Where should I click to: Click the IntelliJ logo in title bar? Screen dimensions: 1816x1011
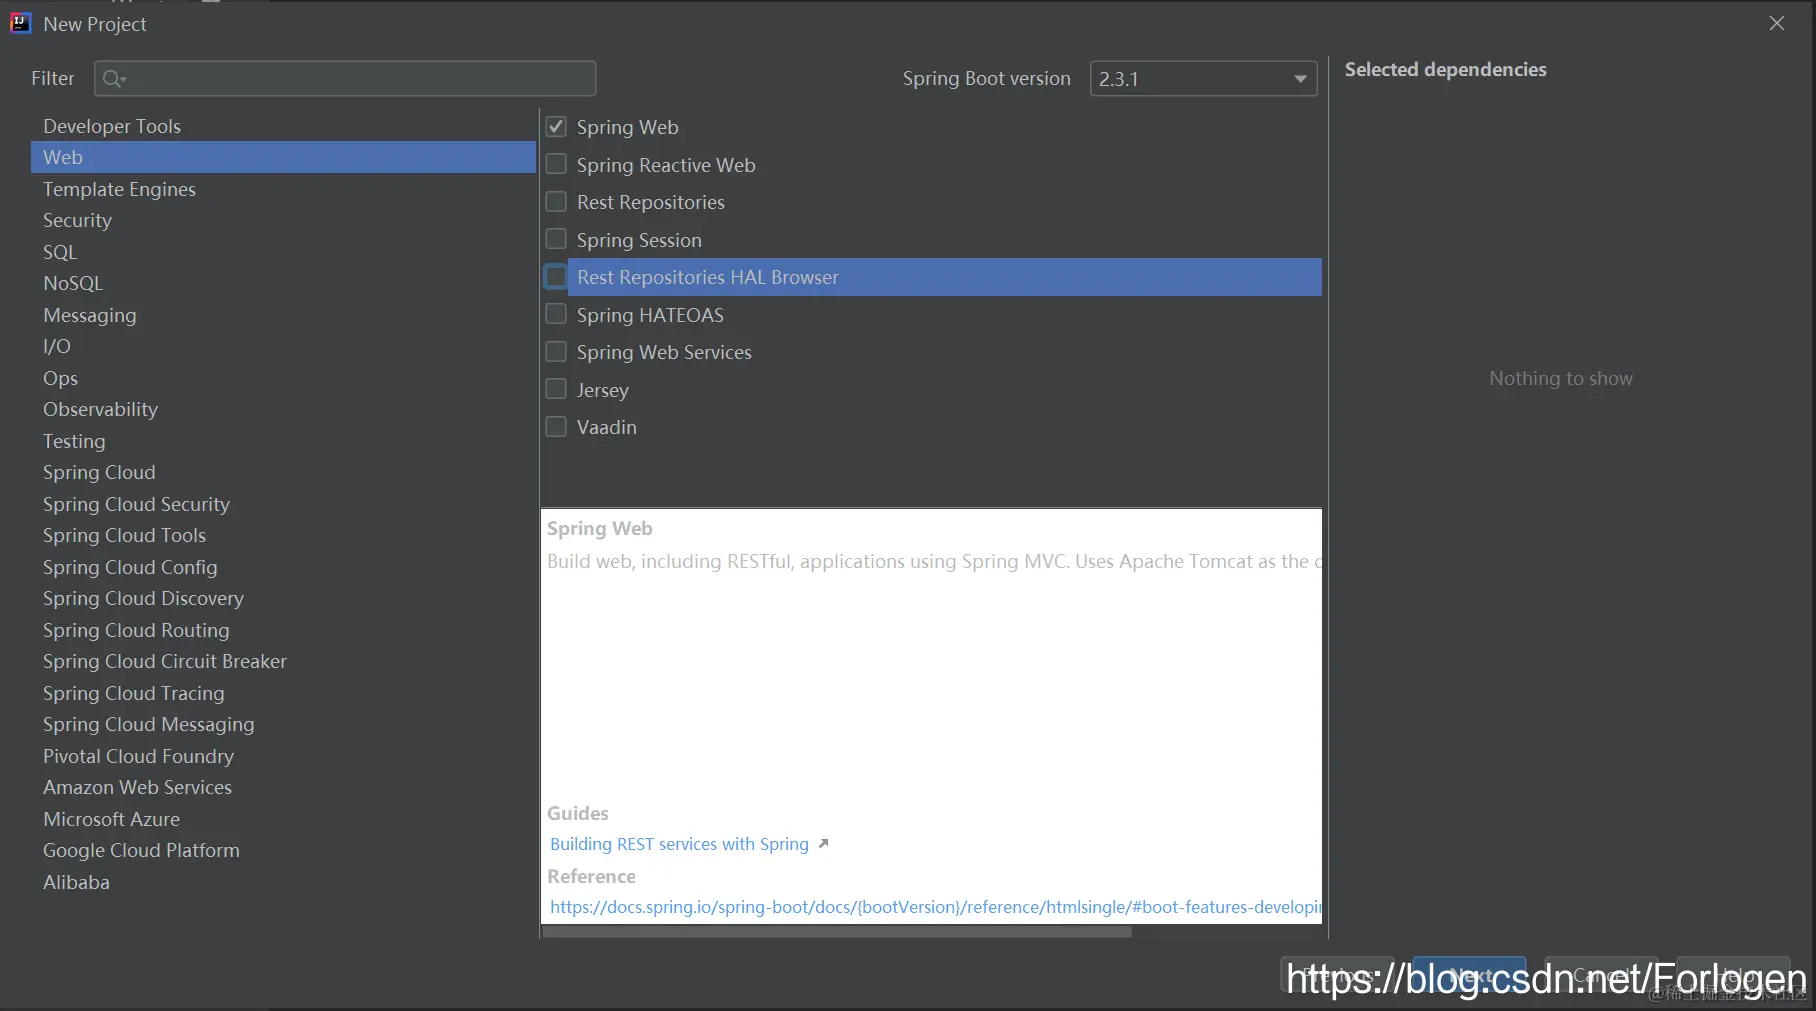tap(20, 23)
